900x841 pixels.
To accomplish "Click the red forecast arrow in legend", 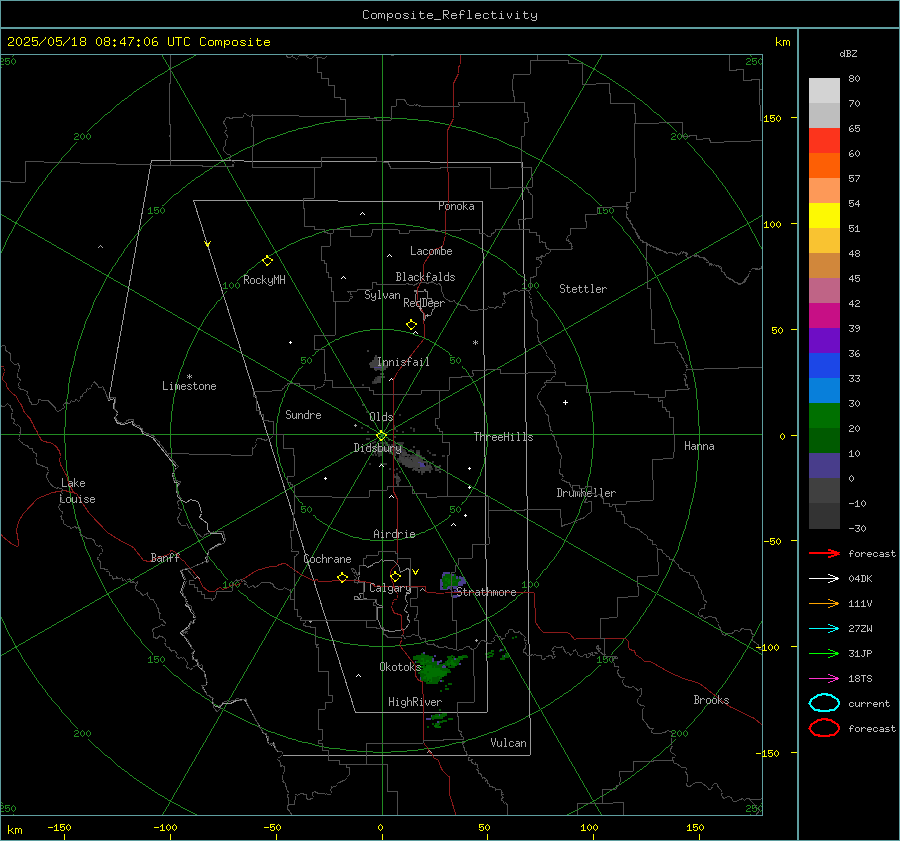I will pos(824,553).
